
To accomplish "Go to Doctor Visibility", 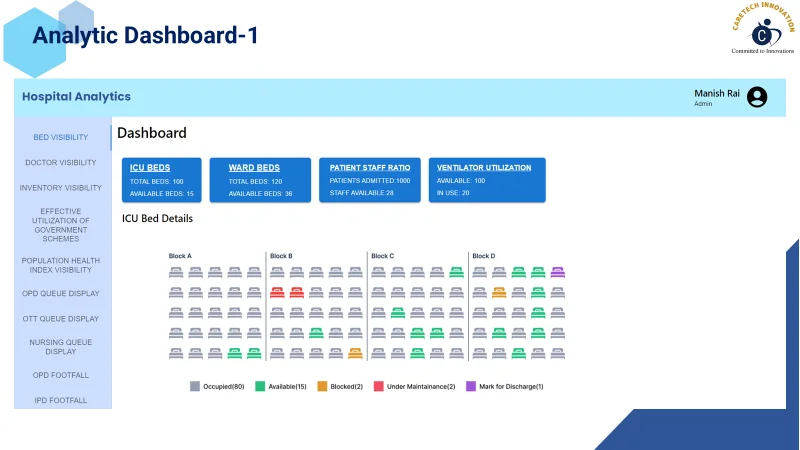I will [x=61, y=162].
